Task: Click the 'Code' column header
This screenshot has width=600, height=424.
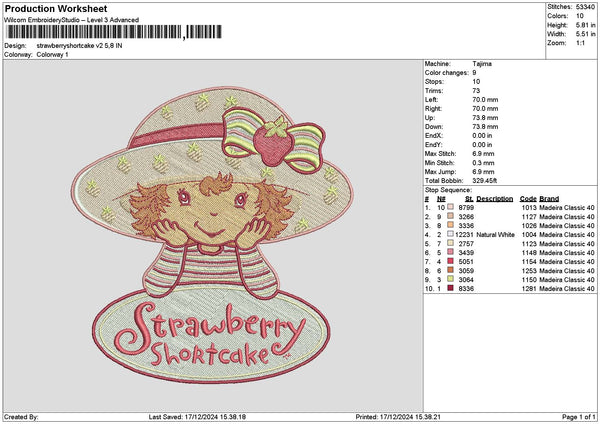Action: click(528, 199)
